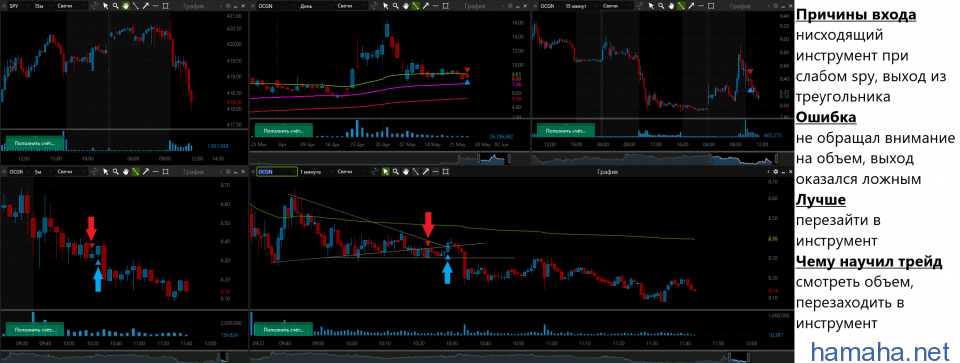The image size is (960, 363).
Task: Activate pointer tool in OCGN 1 минута chart
Action: pyautogui.click(x=385, y=171)
